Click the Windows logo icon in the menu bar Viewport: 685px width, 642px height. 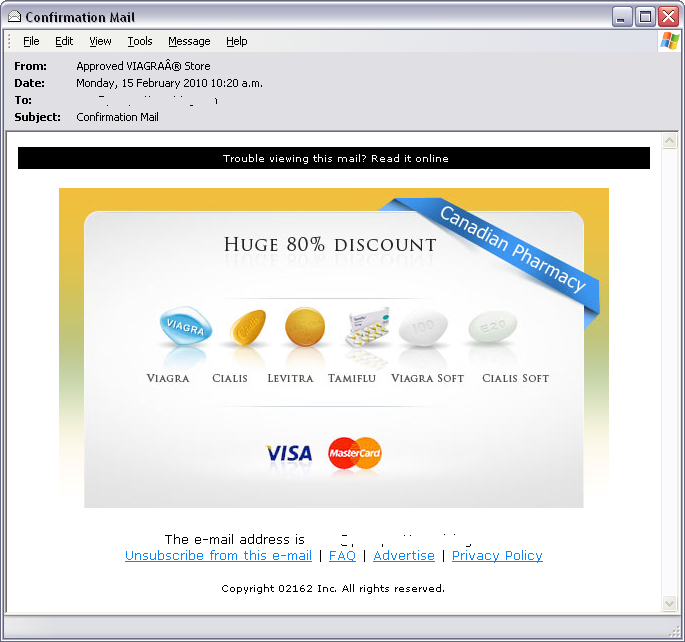[669, 41]
